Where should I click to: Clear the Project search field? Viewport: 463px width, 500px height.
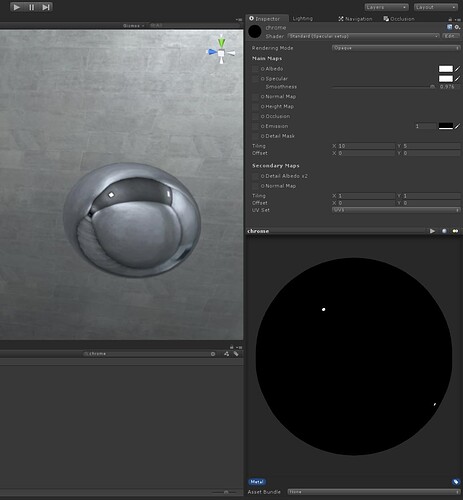213,354
